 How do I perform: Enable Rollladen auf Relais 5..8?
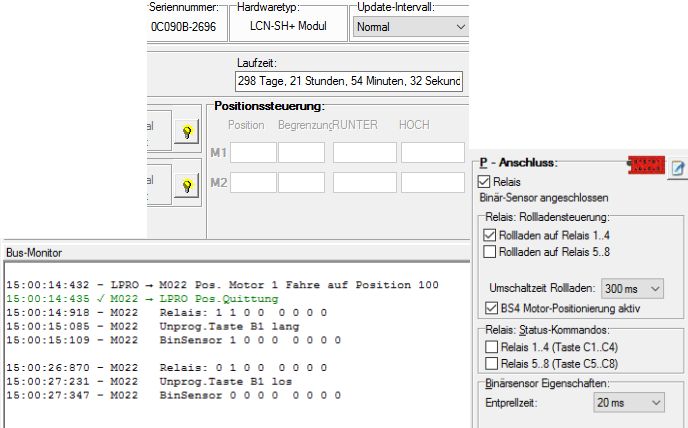(x=490, y=250)
